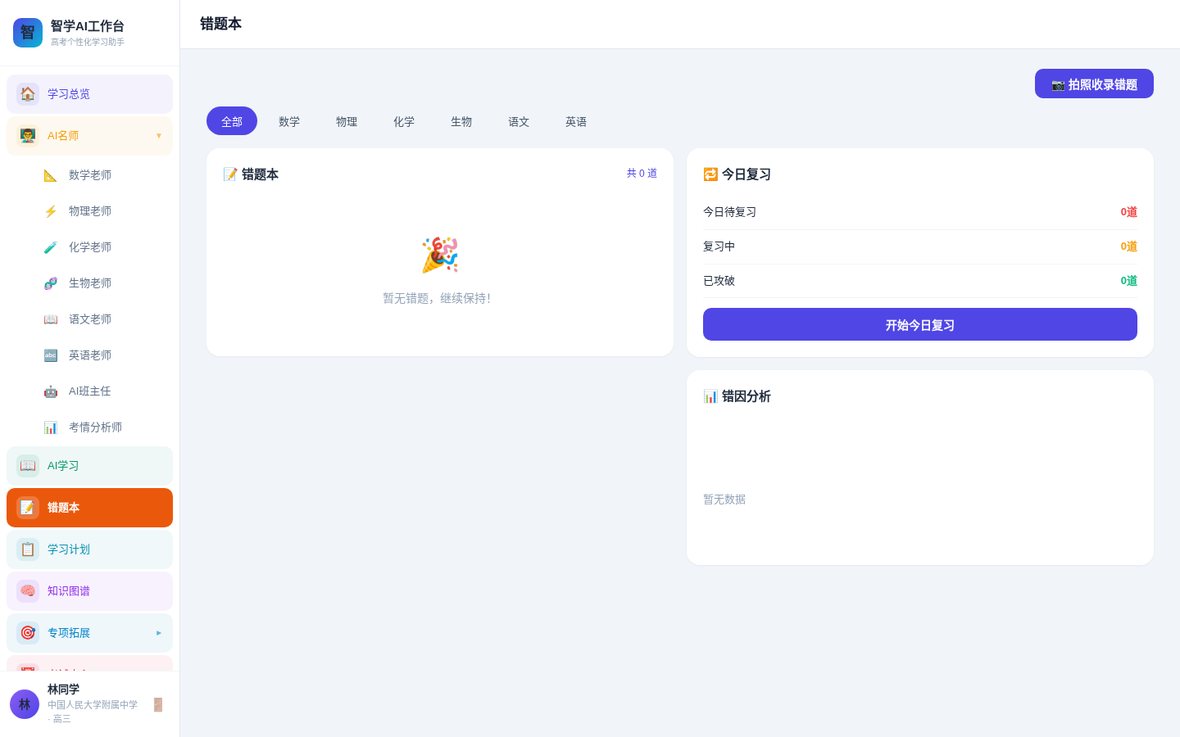Screen dimensions: 1180x737
Task: Click the house icon beside 学习总览
Action: pyautogui.click(x=28, y=94)
